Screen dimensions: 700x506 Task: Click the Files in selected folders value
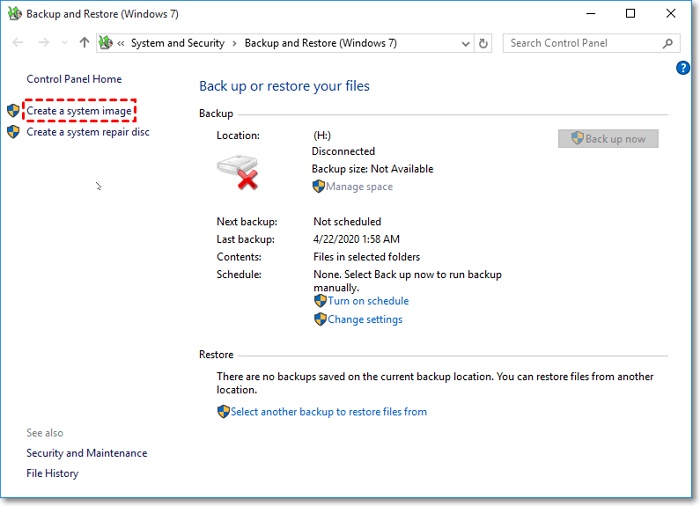[x=367, y=257]
